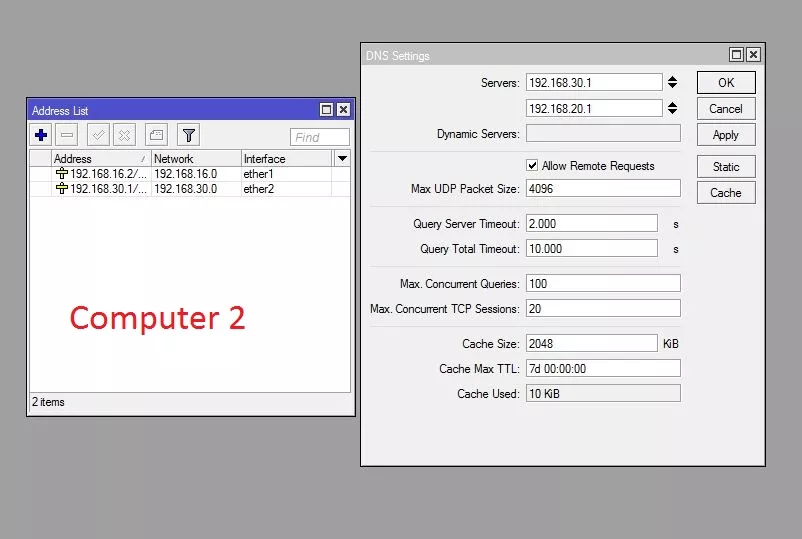Screen dimensions: 802x539
Task: Add a new address with plus icon
Action: (x=41, y=136)
